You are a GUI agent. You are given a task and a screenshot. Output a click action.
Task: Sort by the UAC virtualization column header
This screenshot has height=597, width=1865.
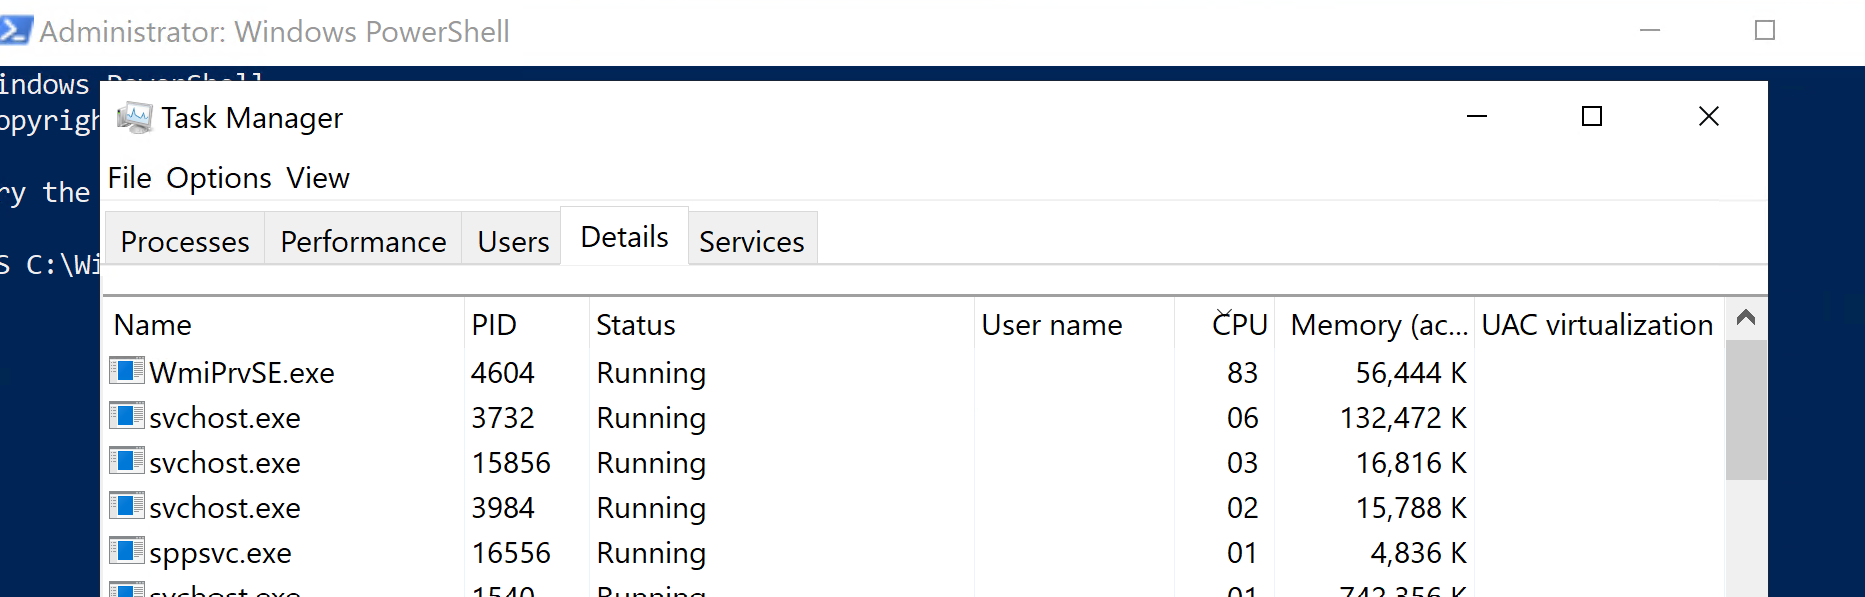1598,325
